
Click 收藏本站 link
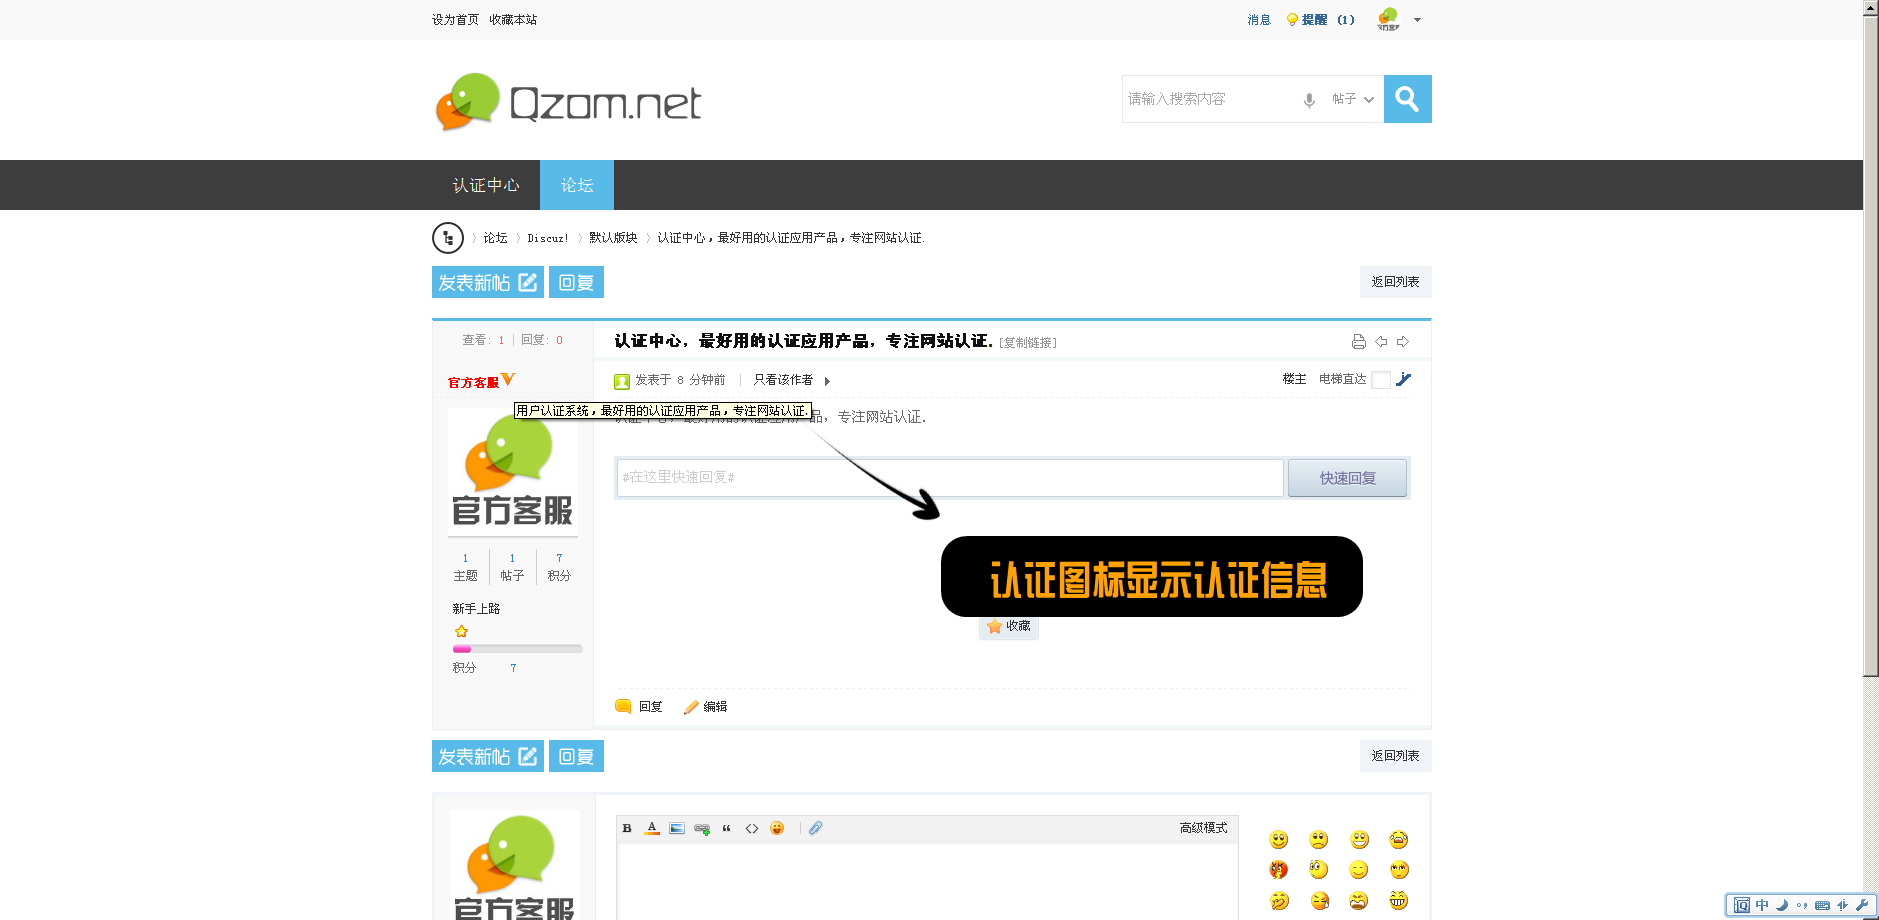[x=513, y=20]
